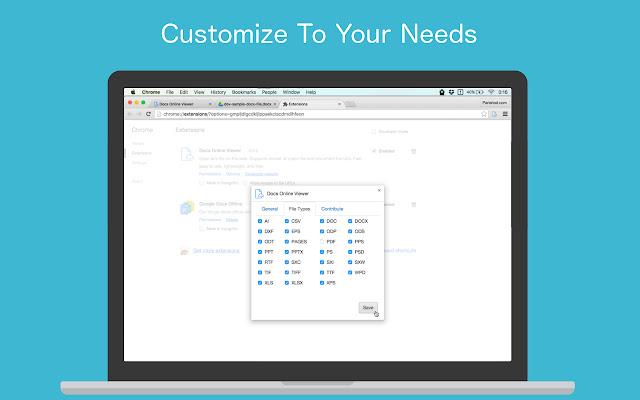The image size is (640, 400).
Task: Click the Get more extensions link
Action: (x=216, y=251)
